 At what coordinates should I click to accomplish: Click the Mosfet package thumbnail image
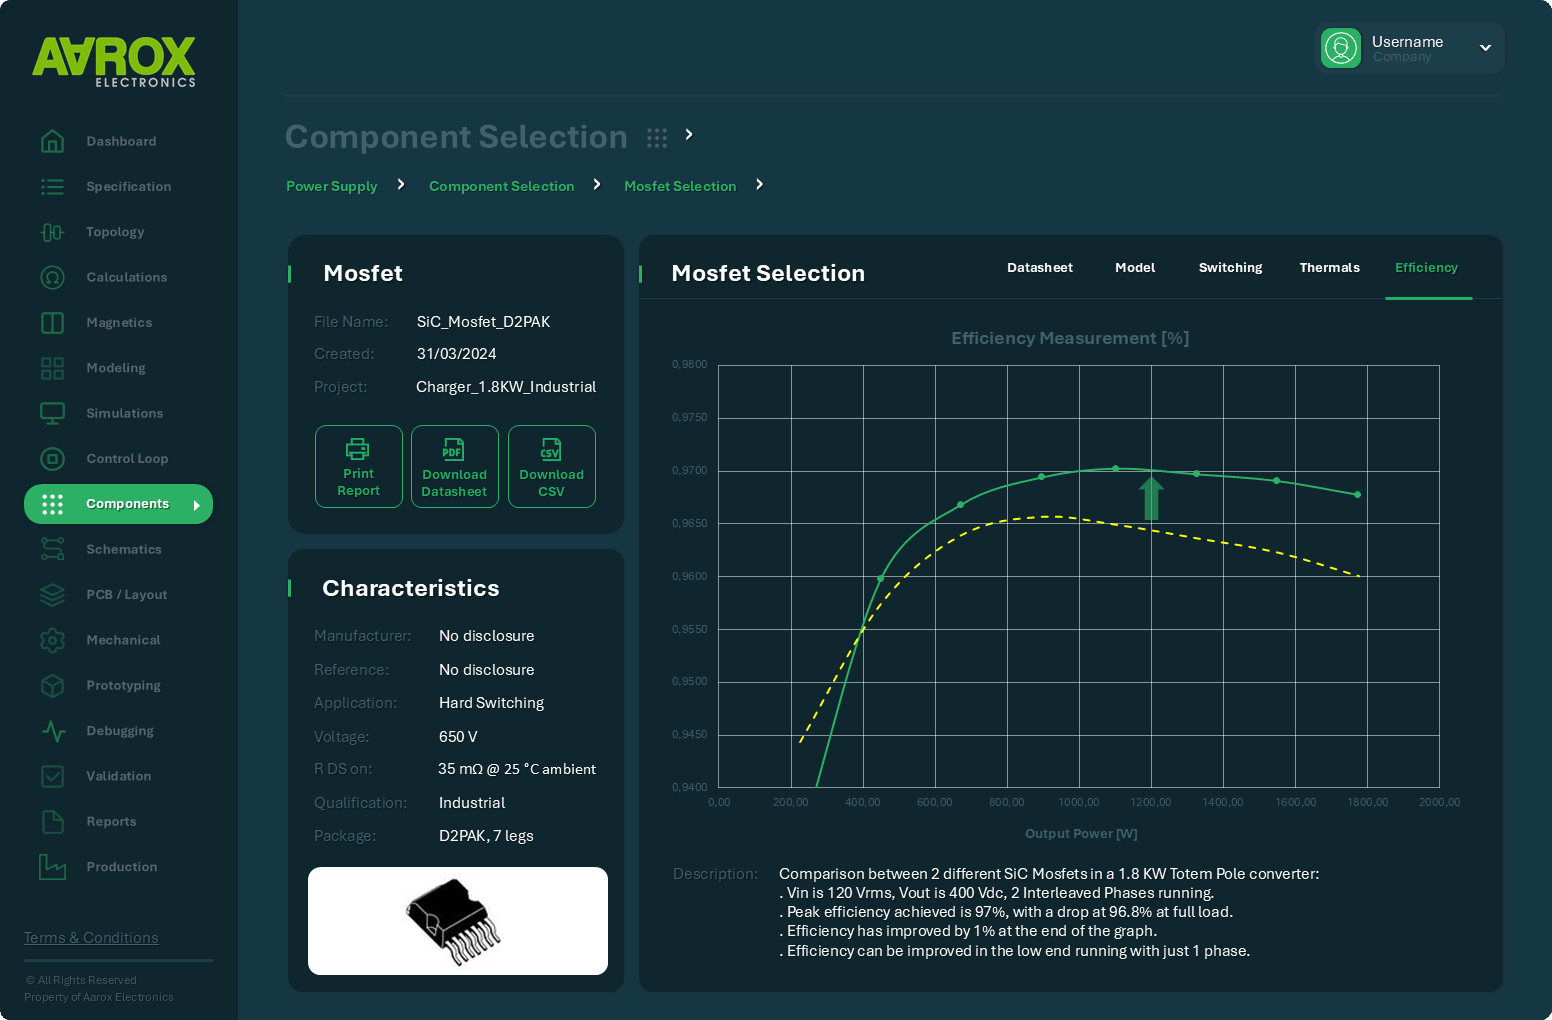coord(457,921)
